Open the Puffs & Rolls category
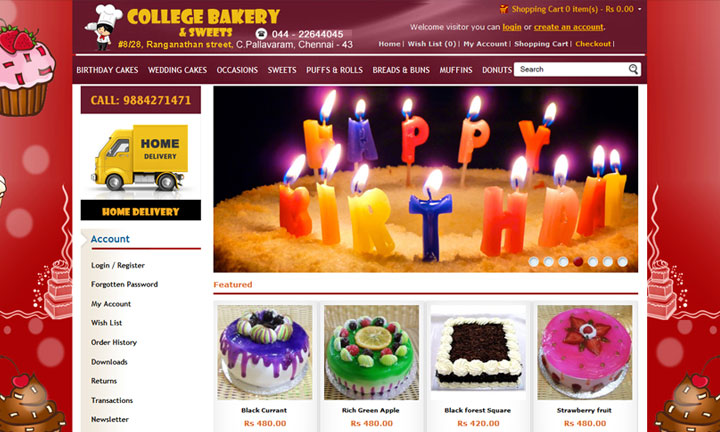Image resolution: width=720 pixels, height=432 pixels. (334, 70)
